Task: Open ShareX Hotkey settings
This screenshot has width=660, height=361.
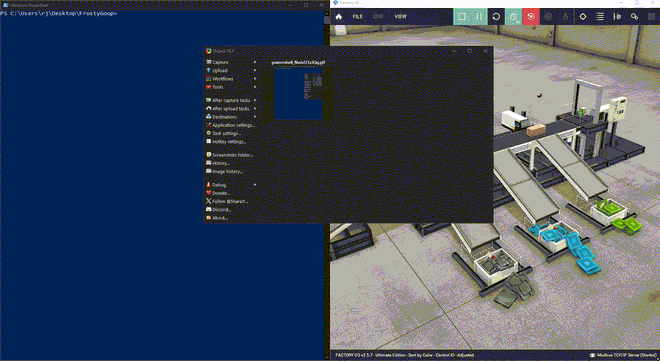Action: tap(230, 141)
